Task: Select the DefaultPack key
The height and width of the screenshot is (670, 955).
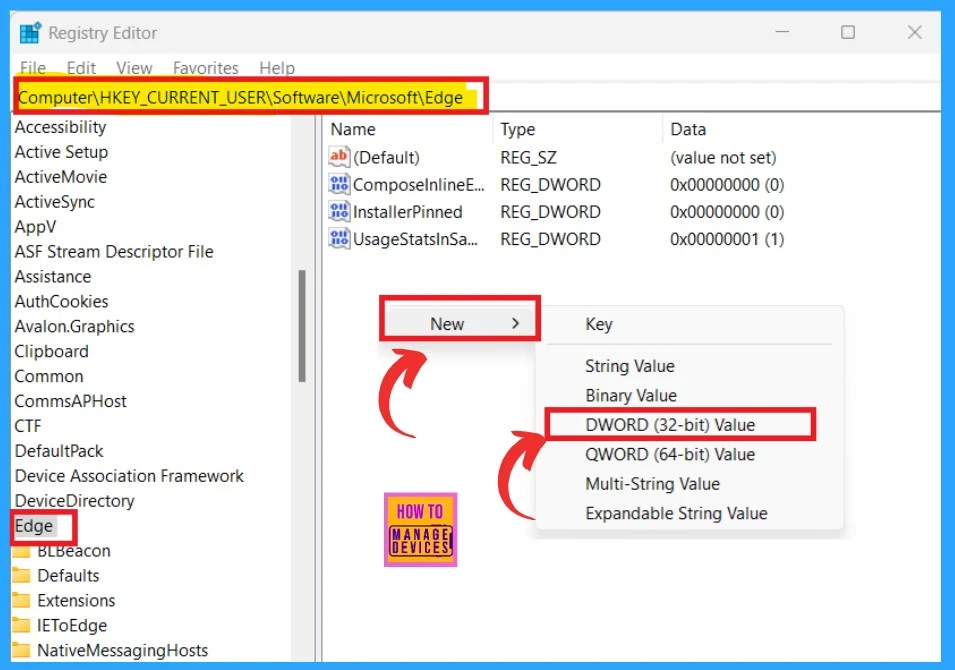Action: (x=59, y=451)
